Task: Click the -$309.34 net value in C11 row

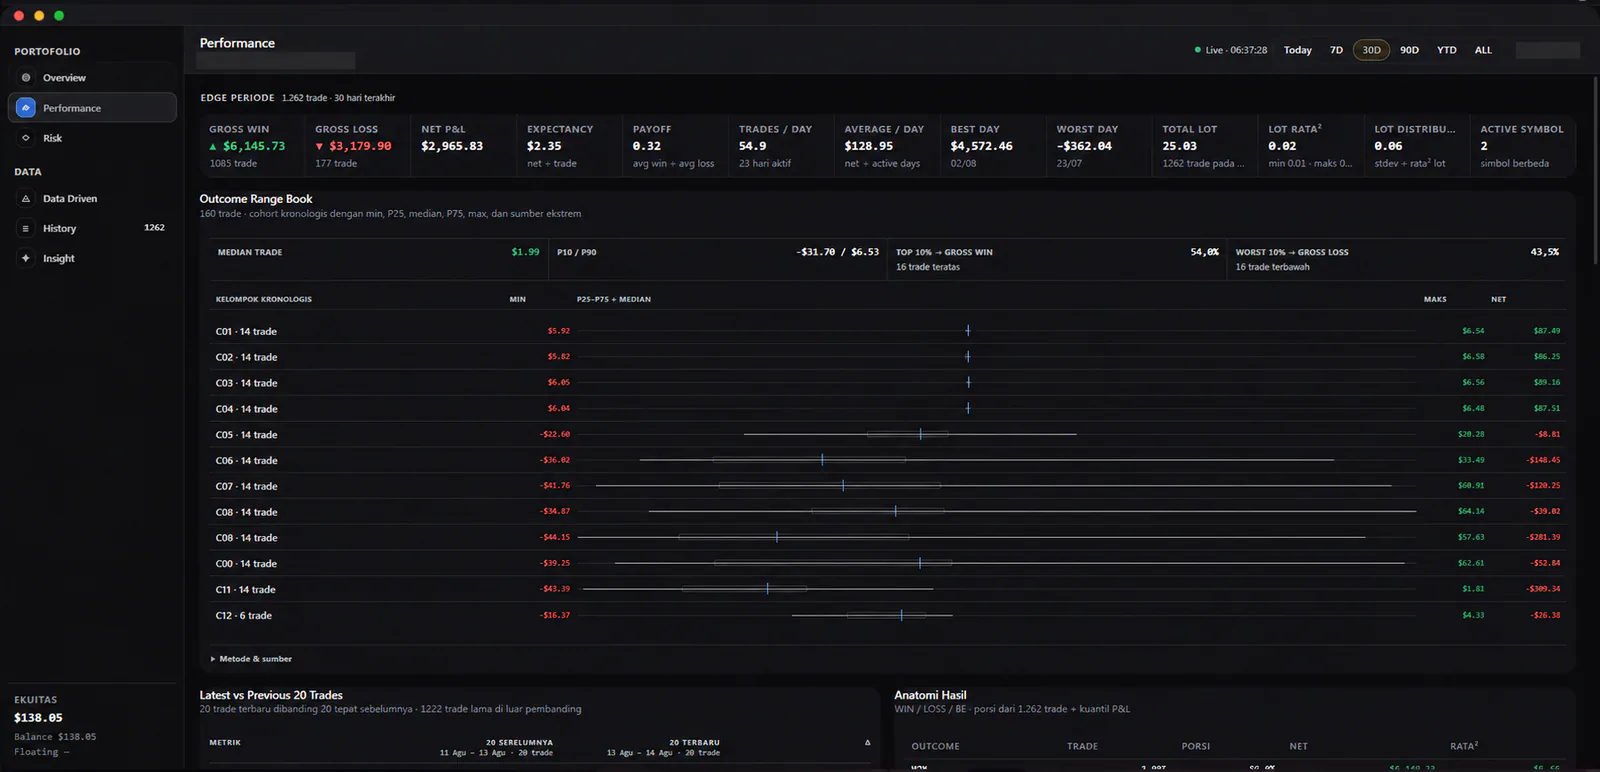Action: pyautogui.click(x=1543, y=589)
